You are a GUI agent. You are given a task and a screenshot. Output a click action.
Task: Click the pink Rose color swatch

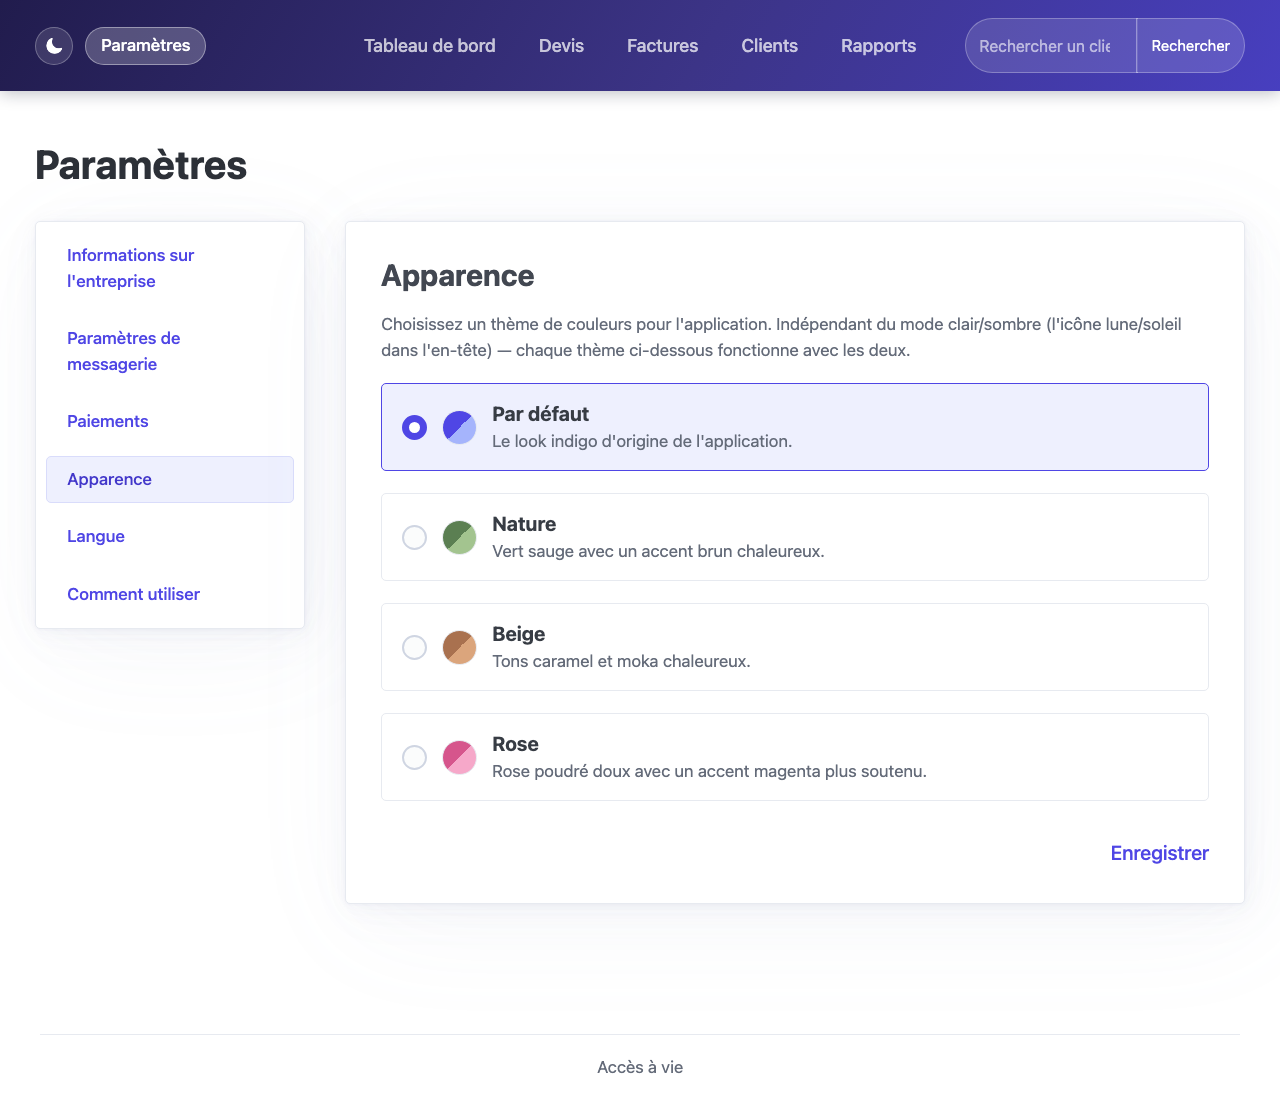(x=459, y=757)
